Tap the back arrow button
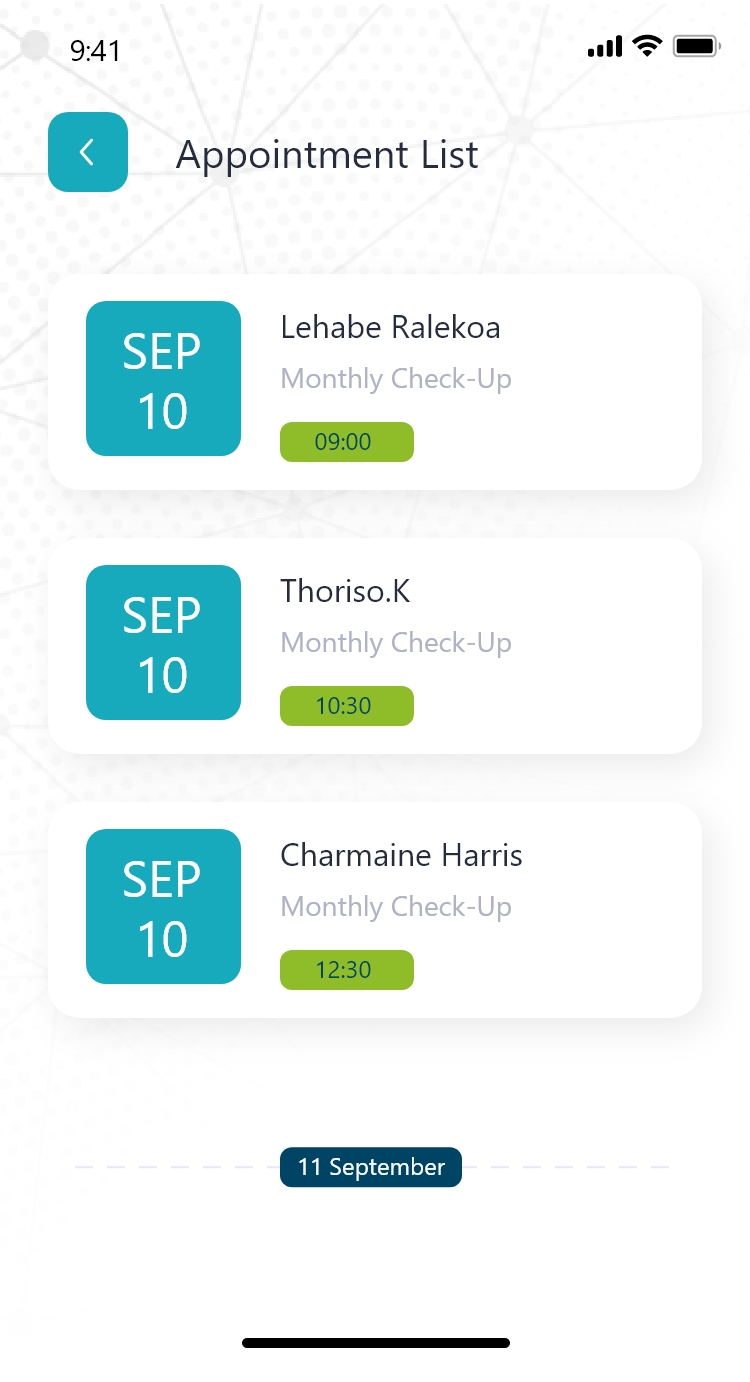750x1382 pixels. 88,152
